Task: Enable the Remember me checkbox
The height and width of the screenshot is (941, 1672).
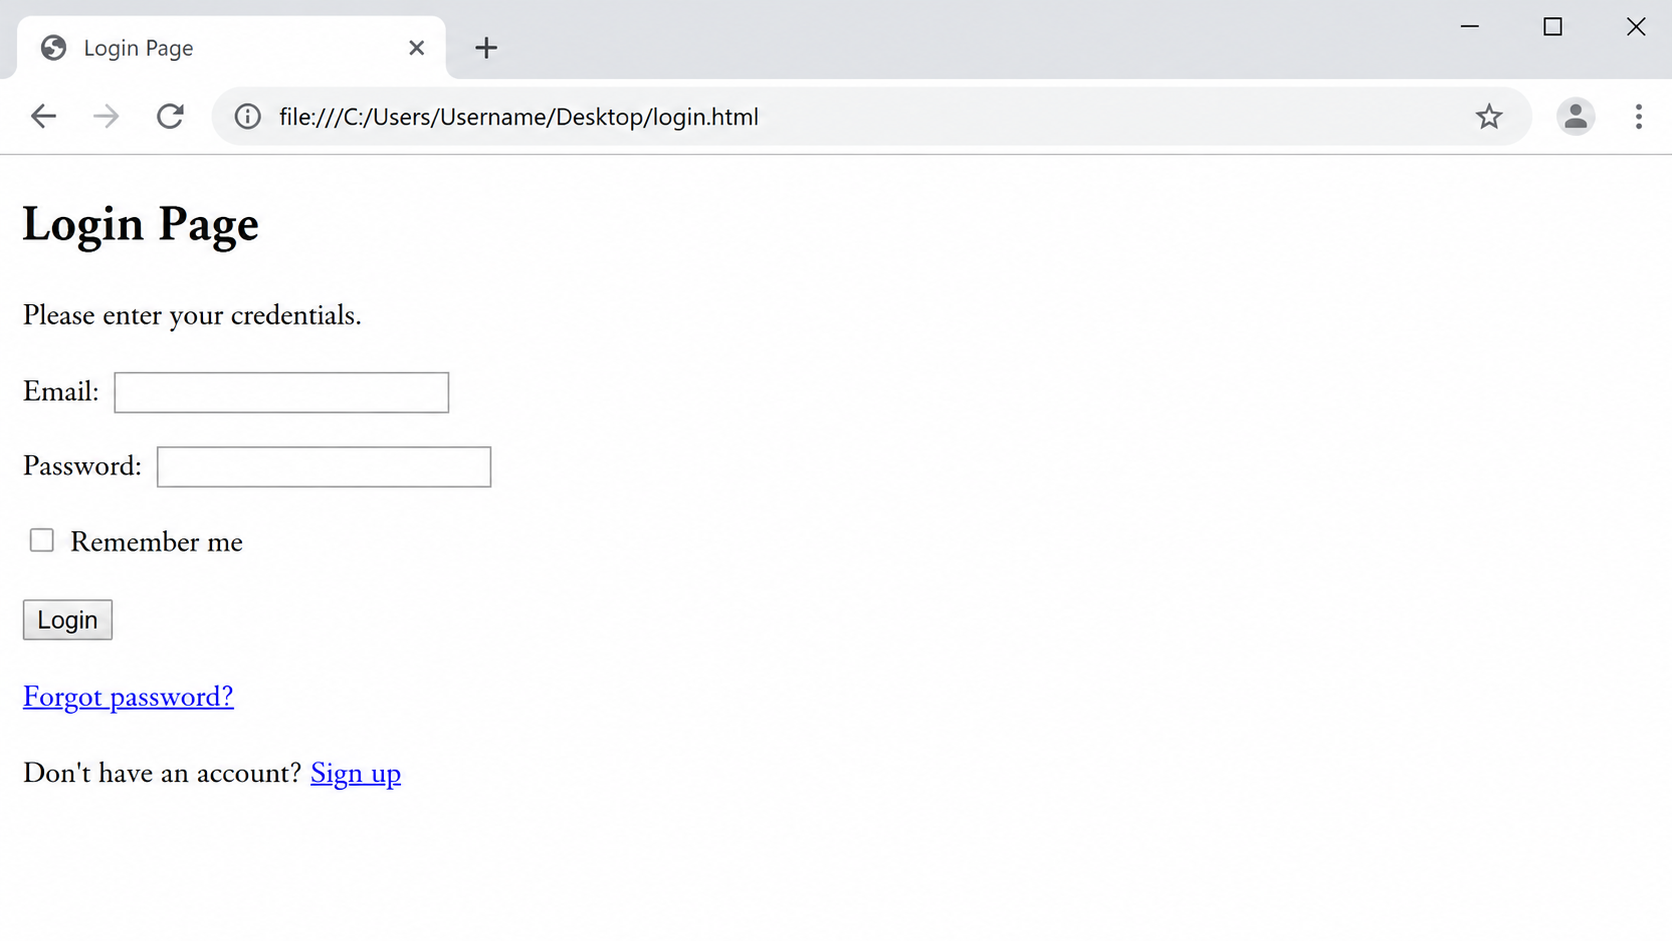Action: pyautogui.click(x=41, y=540)
